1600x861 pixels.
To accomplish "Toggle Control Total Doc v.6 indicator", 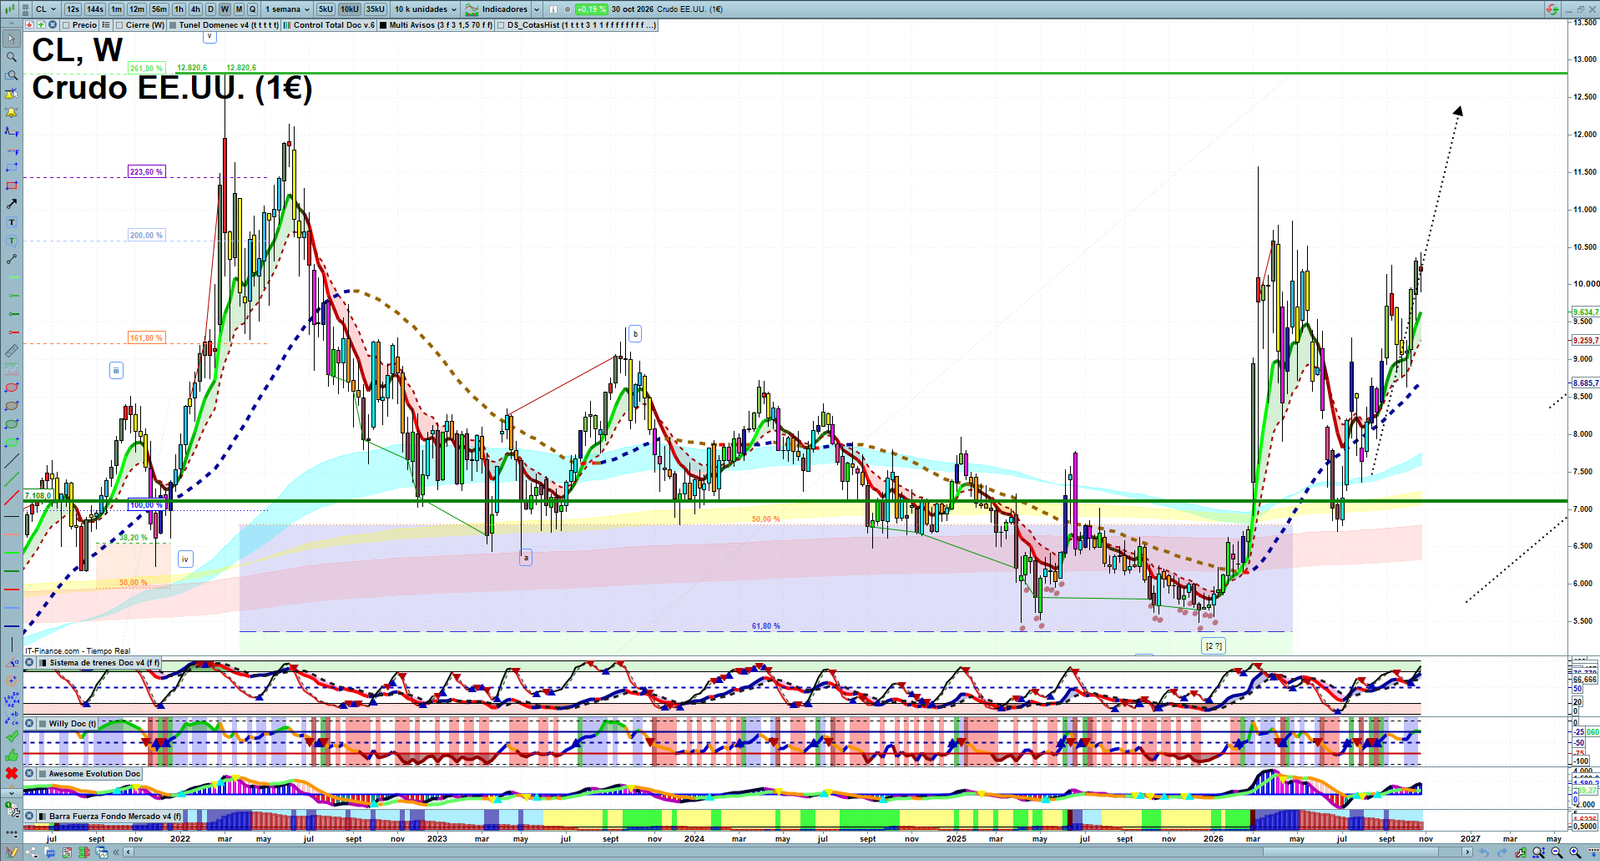I will (288, 25).
